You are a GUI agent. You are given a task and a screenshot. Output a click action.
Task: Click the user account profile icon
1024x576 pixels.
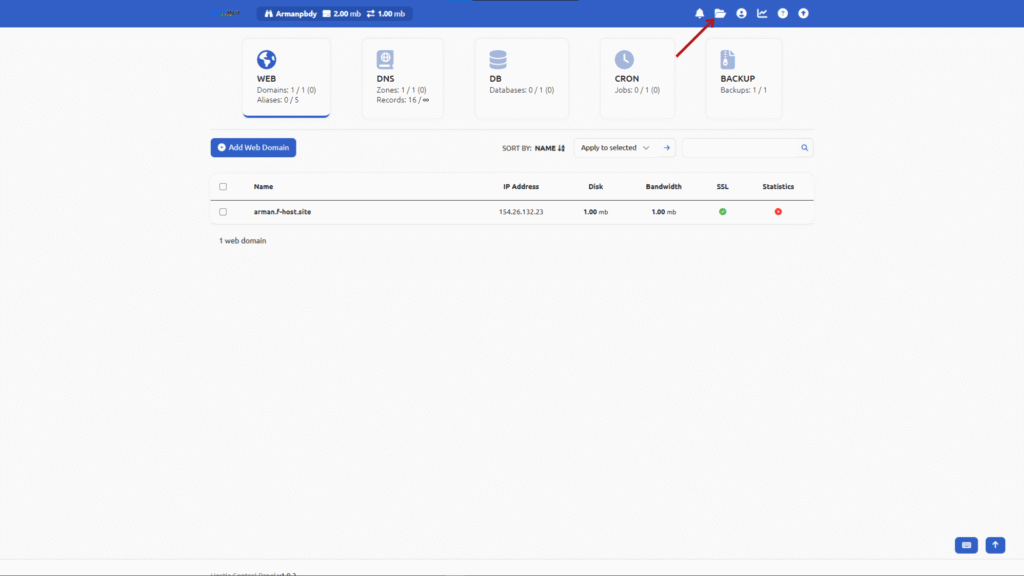coord(741,14)
